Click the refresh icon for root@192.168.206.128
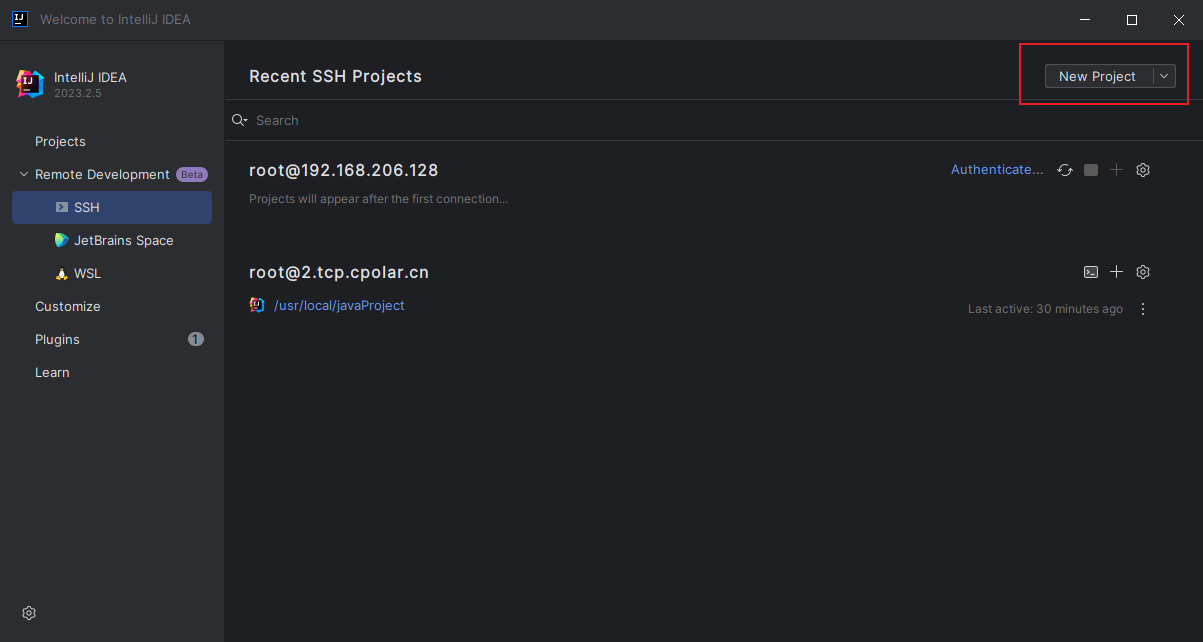The image size is (1203, 642). (1065, 170)
